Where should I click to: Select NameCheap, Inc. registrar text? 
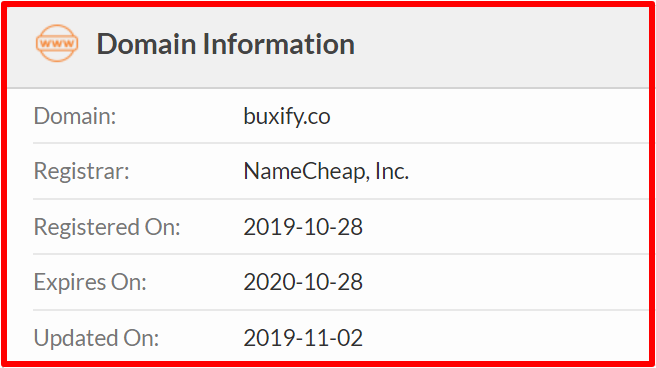pos(326,171)
